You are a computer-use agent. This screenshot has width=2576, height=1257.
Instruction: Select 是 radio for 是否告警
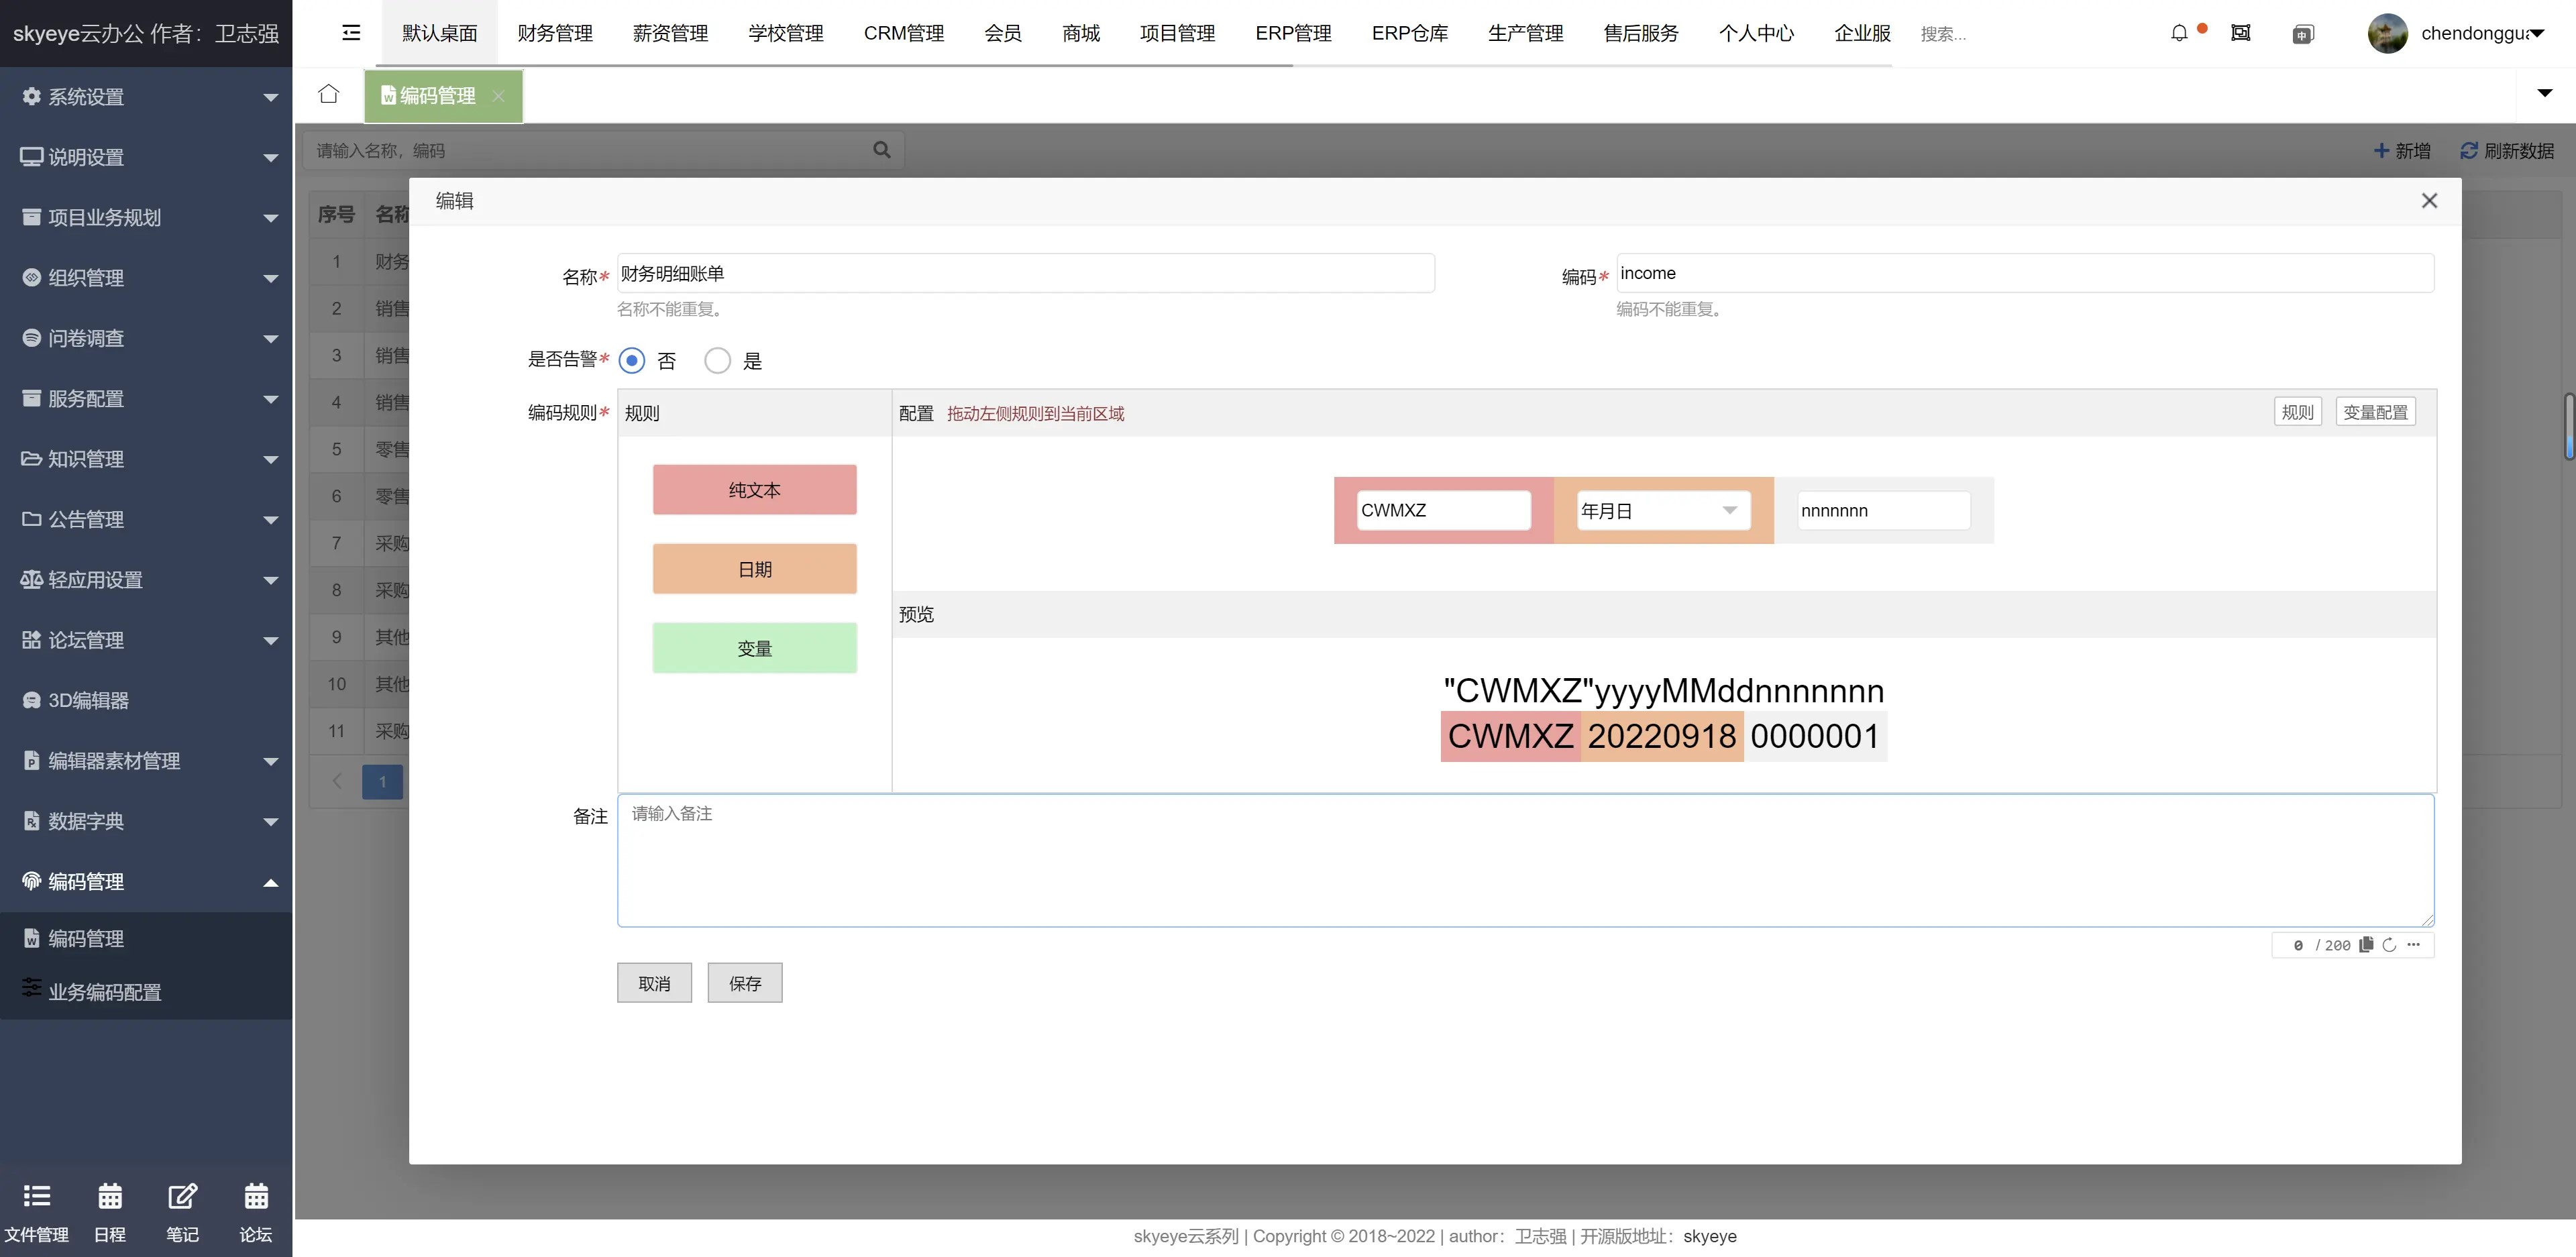(x=718, y=361)
